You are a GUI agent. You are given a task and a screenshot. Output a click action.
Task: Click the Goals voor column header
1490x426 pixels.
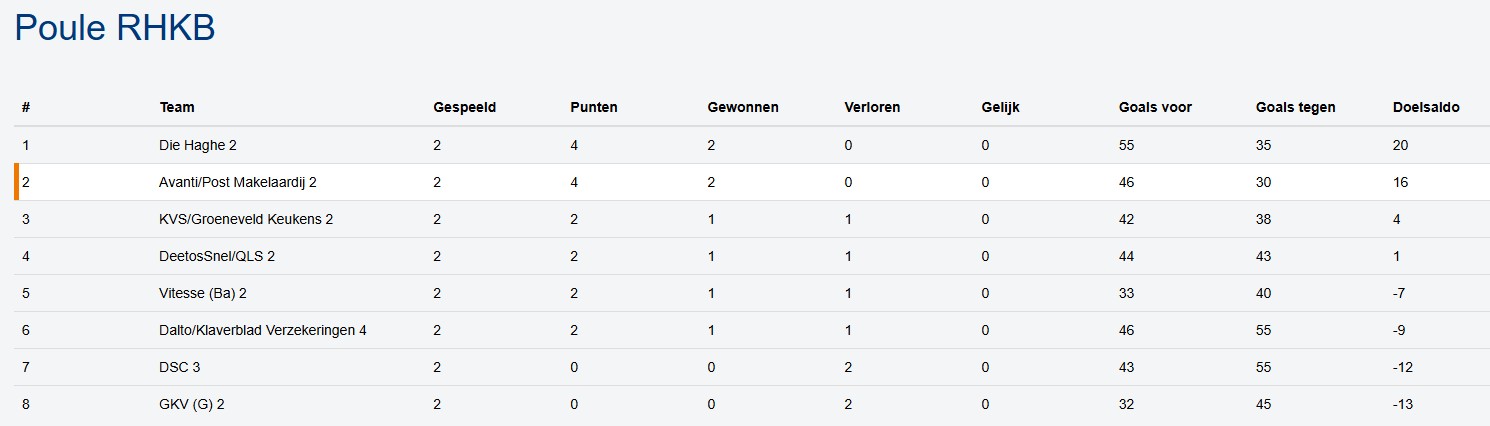(x=1155, y=108)
